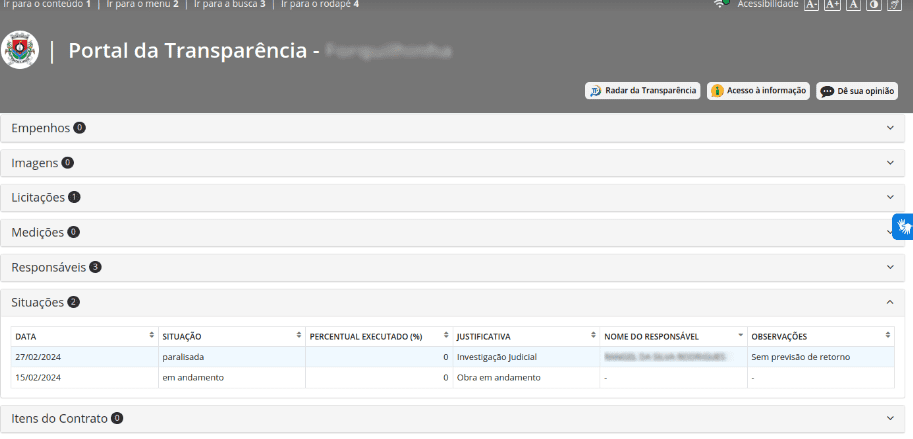Viewport: 913px width, 439px height.
Task: Click the 'paralisada' status cell
Action: (232, 357)
